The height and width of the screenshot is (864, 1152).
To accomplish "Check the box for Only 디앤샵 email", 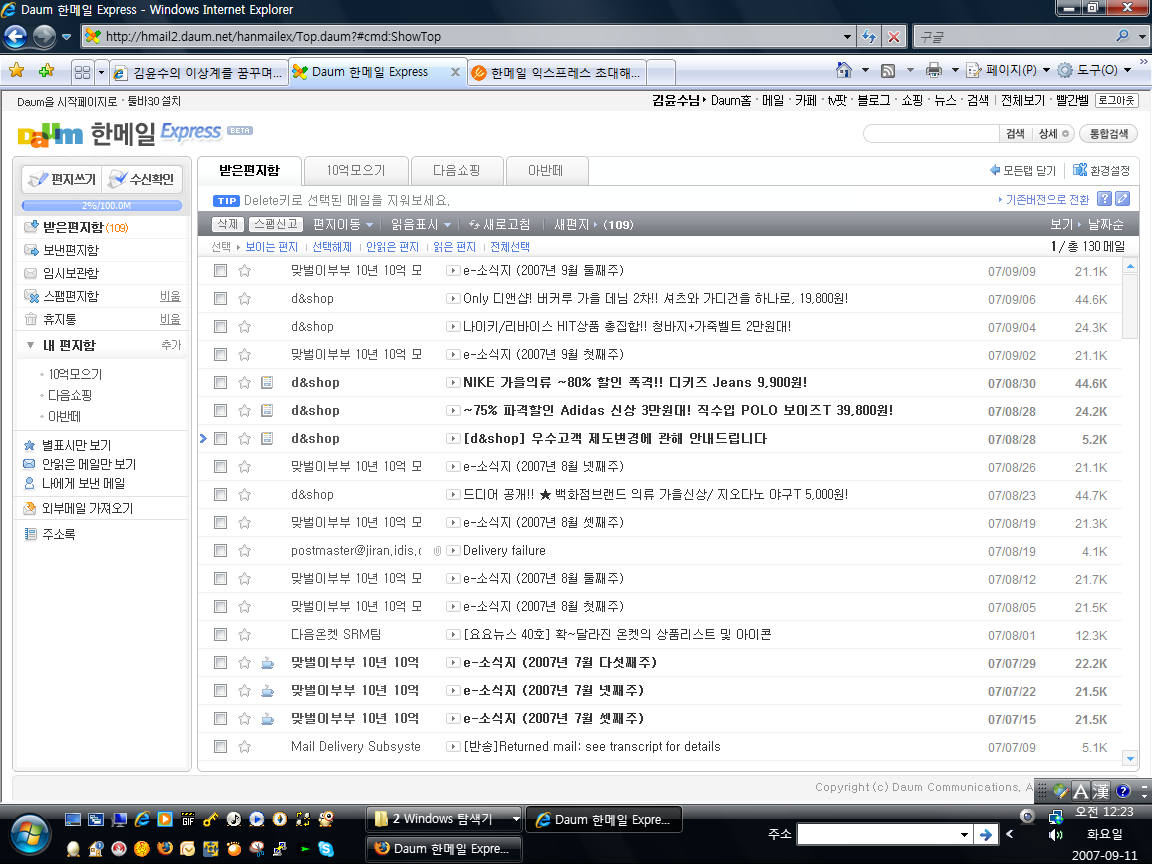I will (220, 298).
